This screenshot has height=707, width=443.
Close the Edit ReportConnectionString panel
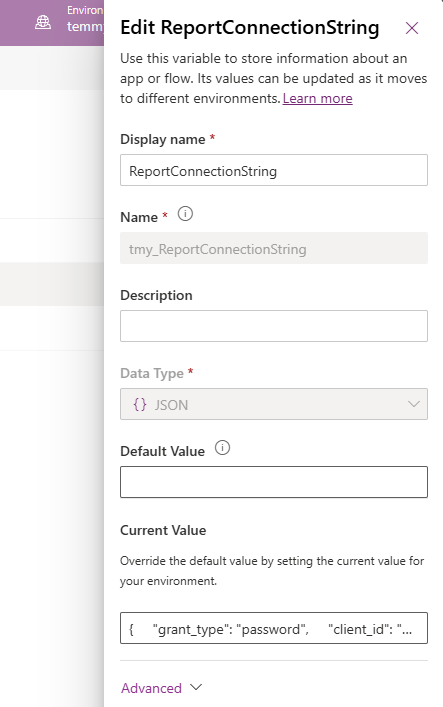click(x=411, y=28)
